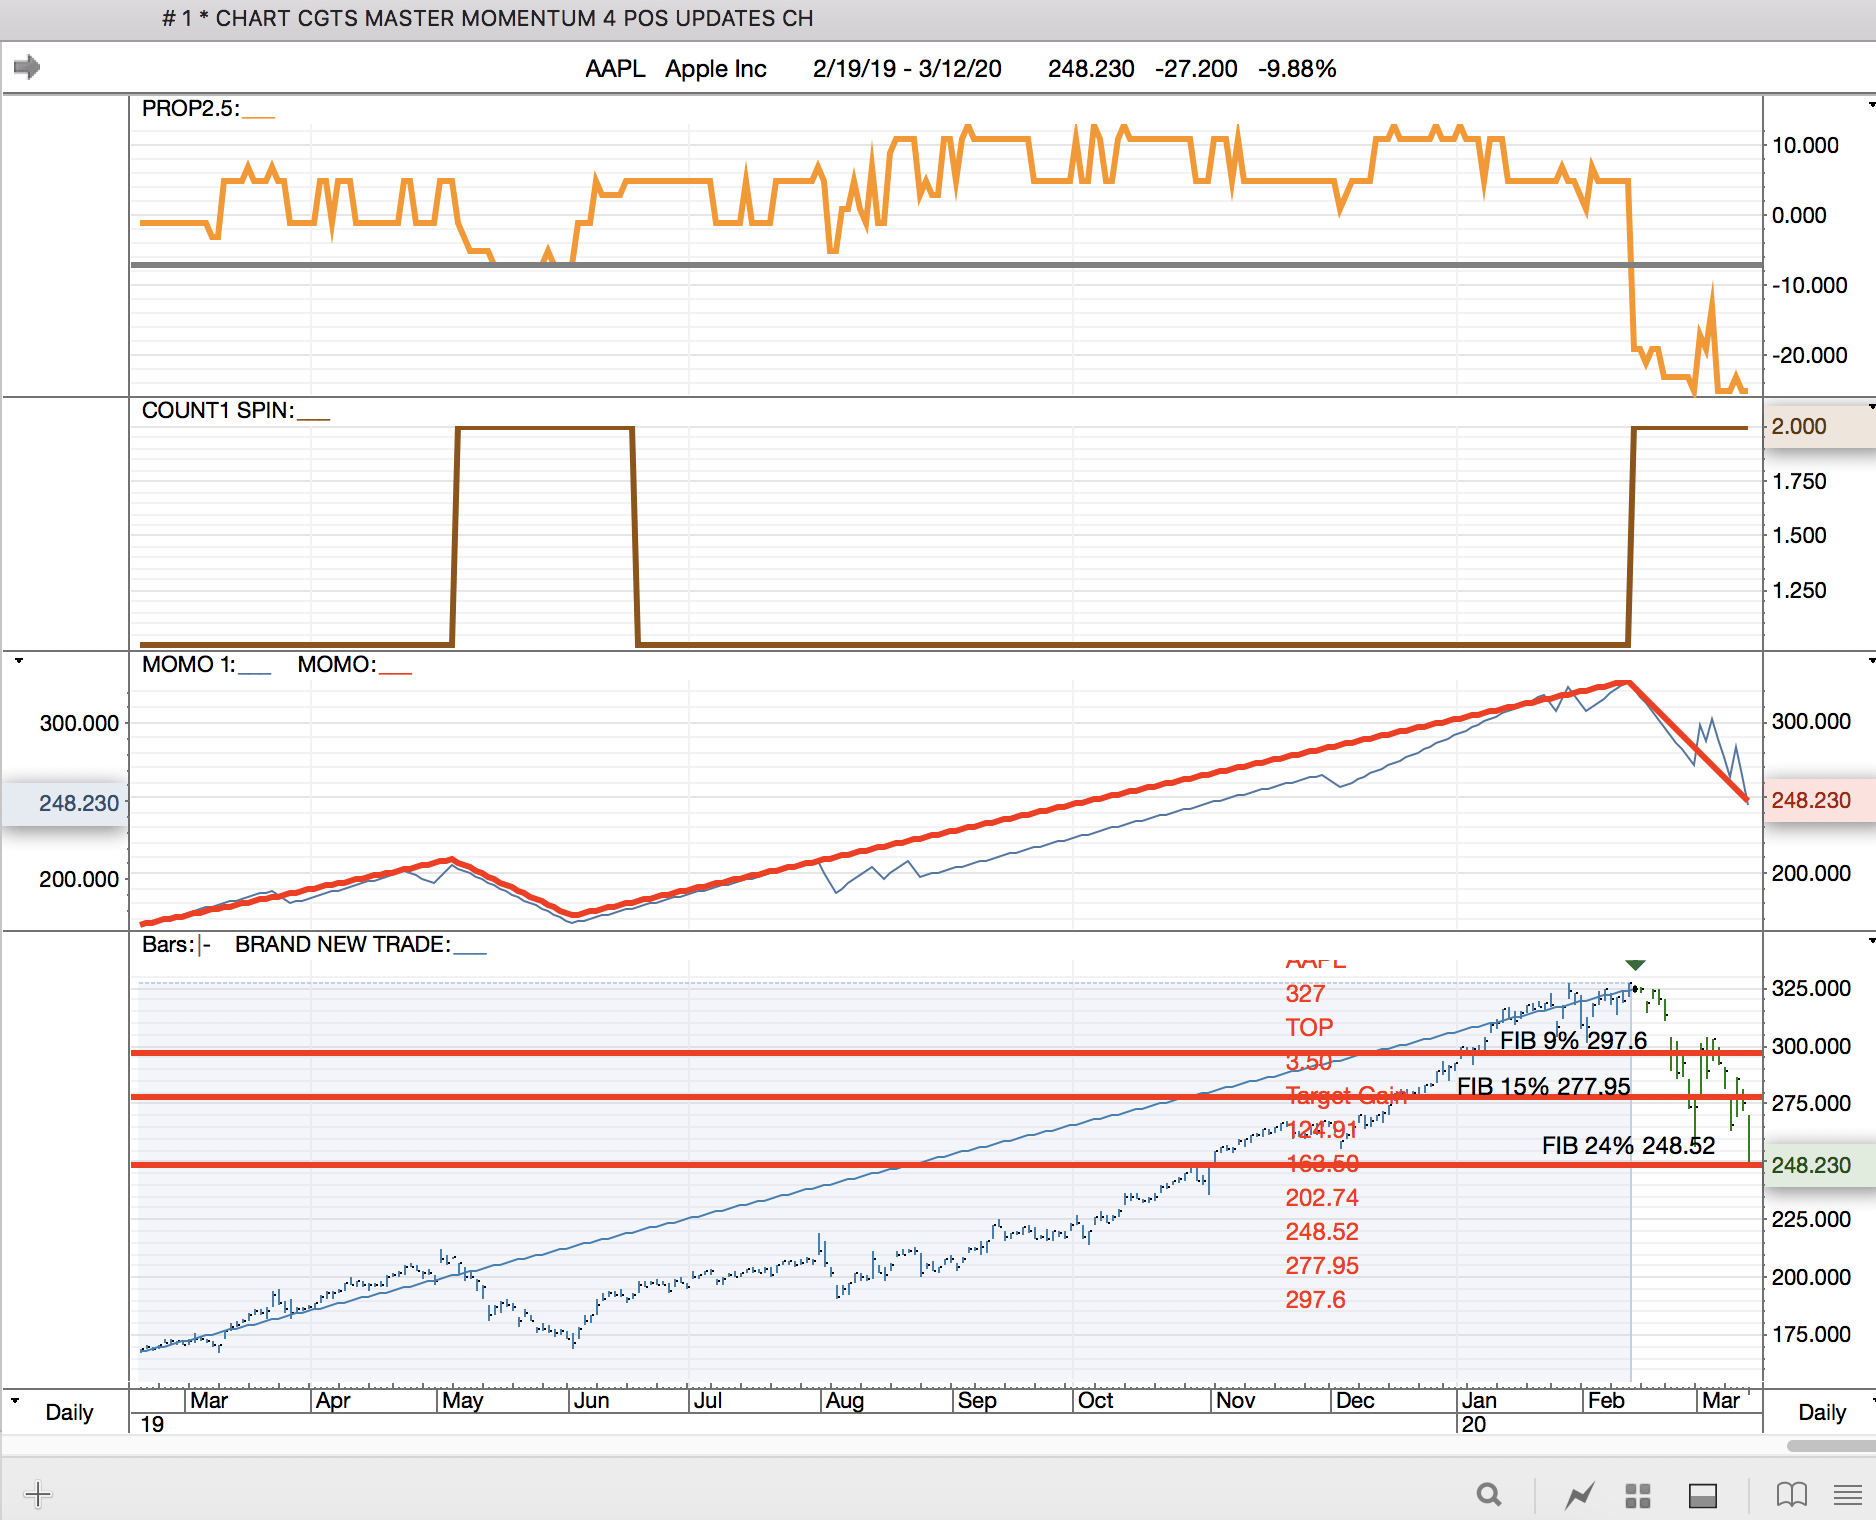Click the split pane layout icon
This screenshot has height=1520, width=1876.
coord(1703,1496)
